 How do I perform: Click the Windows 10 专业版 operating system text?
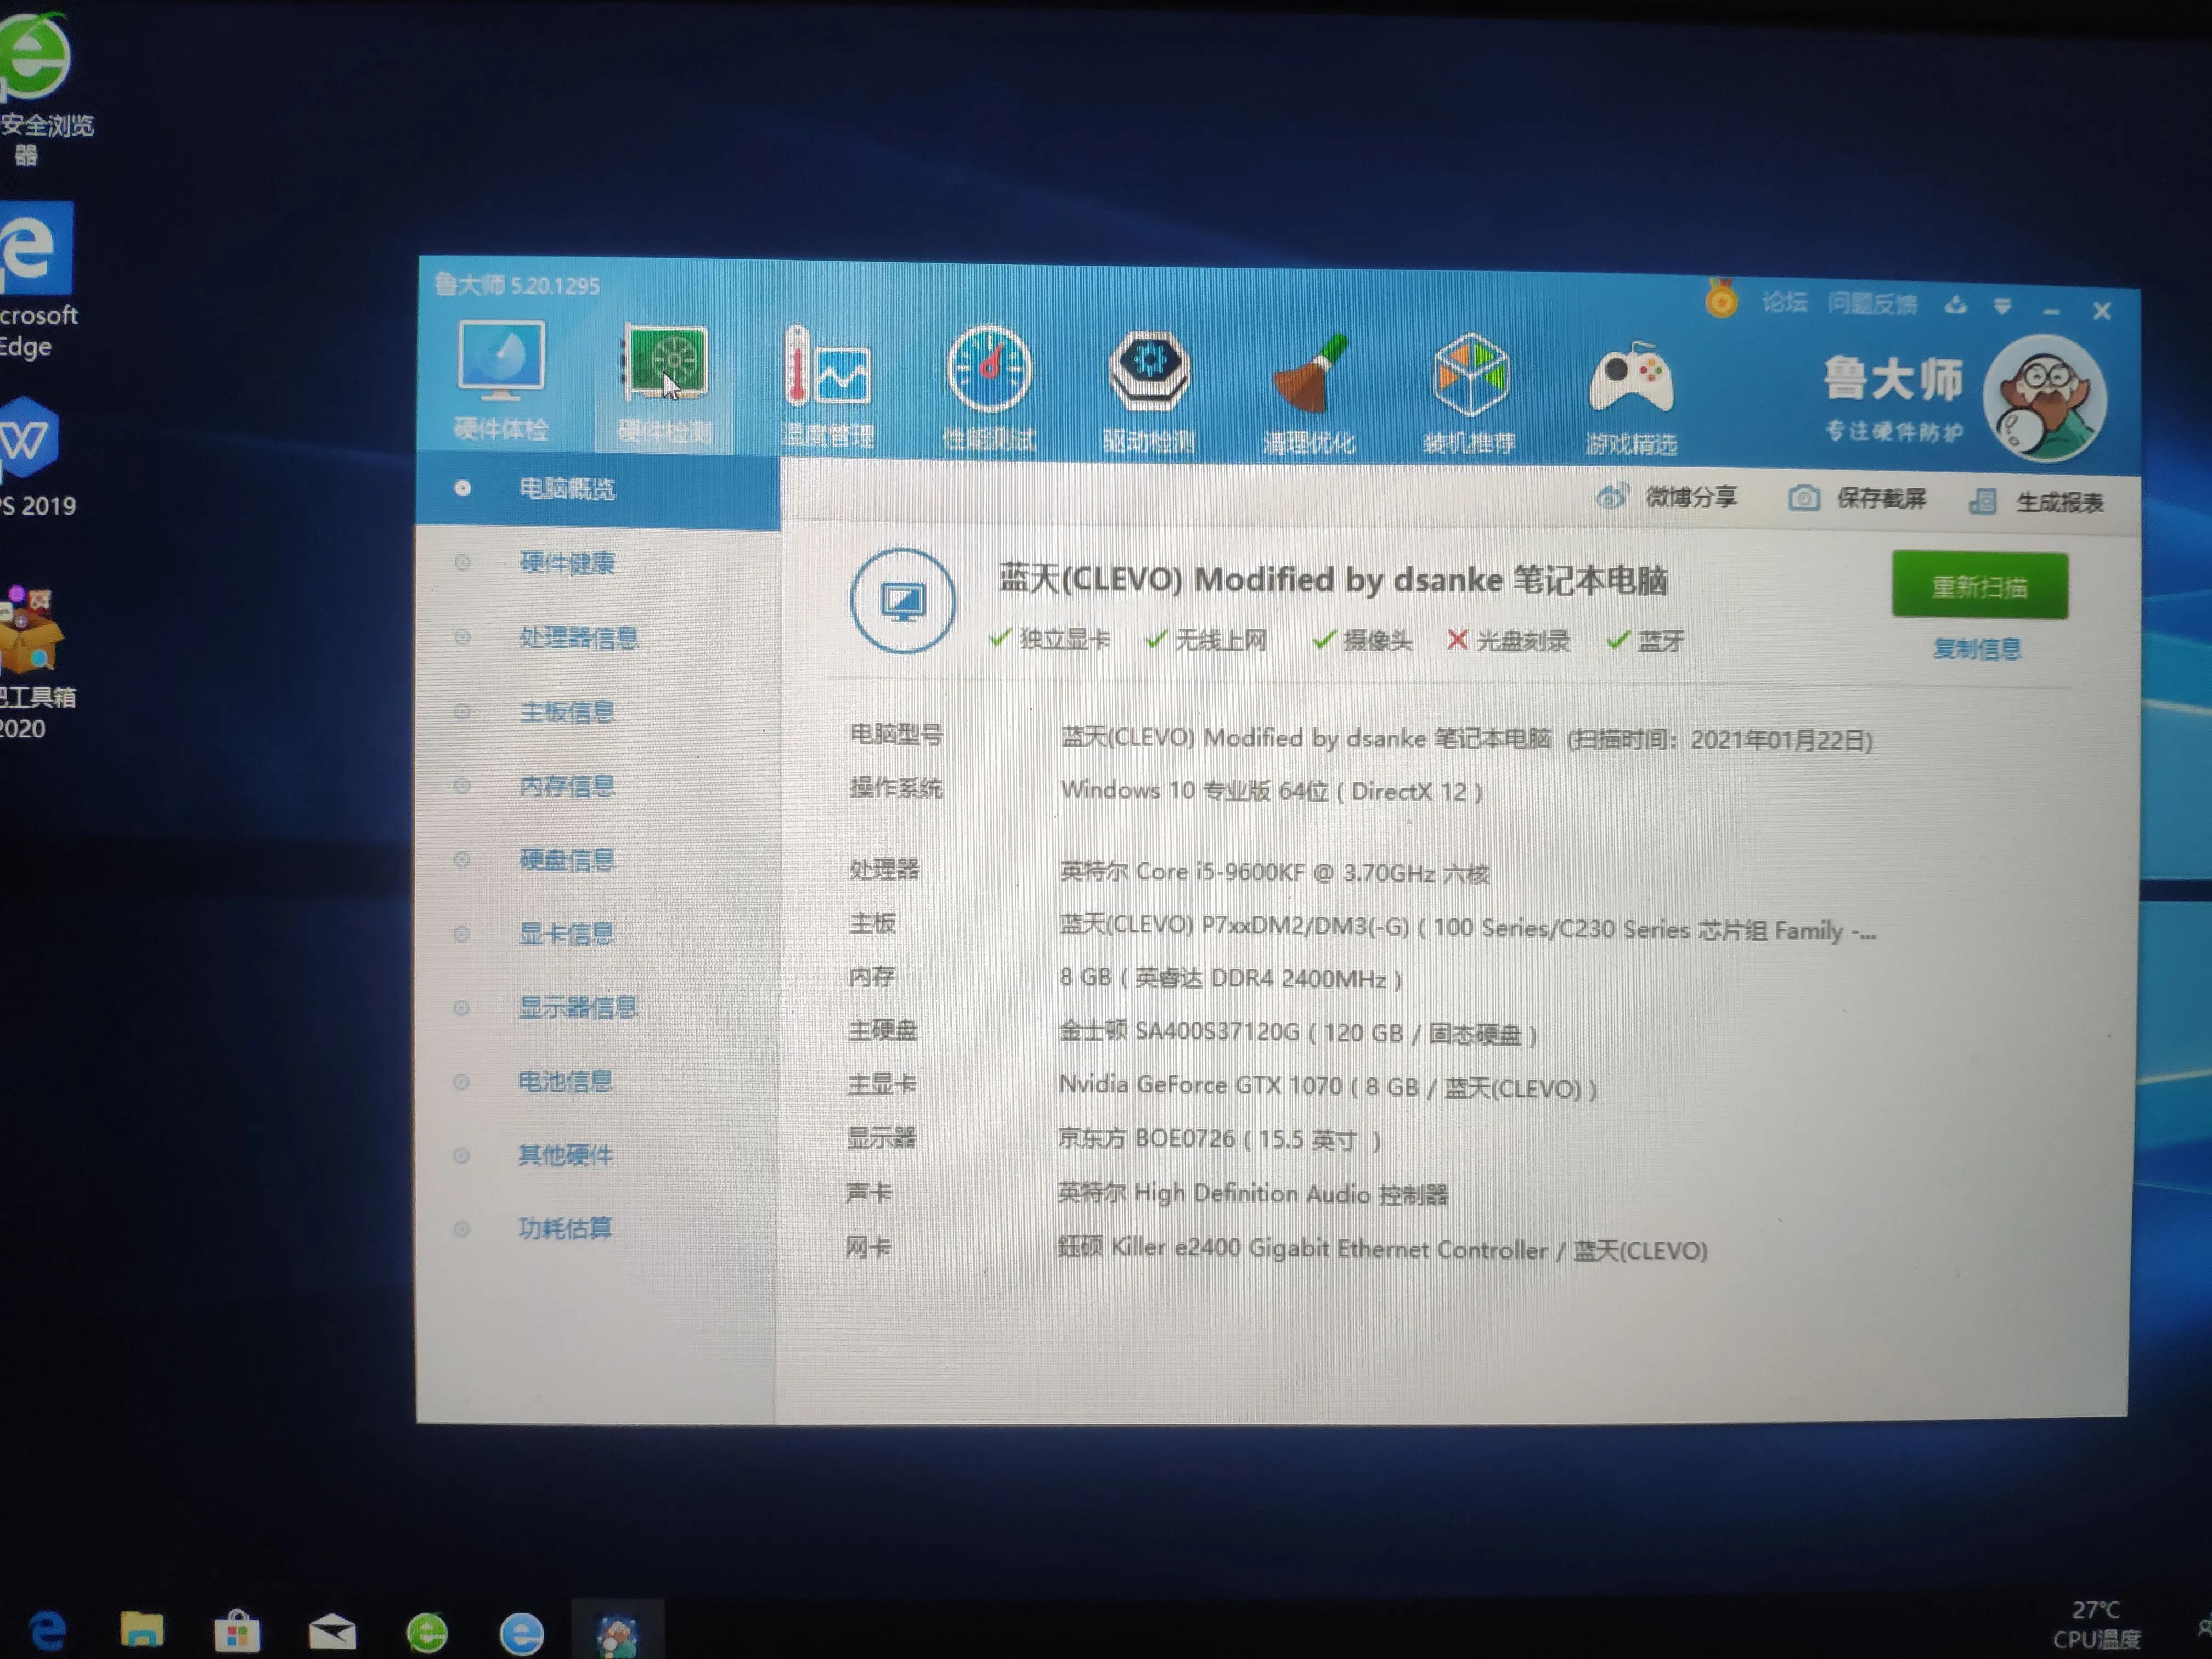pyautogui.click(x=1271, y=790)
